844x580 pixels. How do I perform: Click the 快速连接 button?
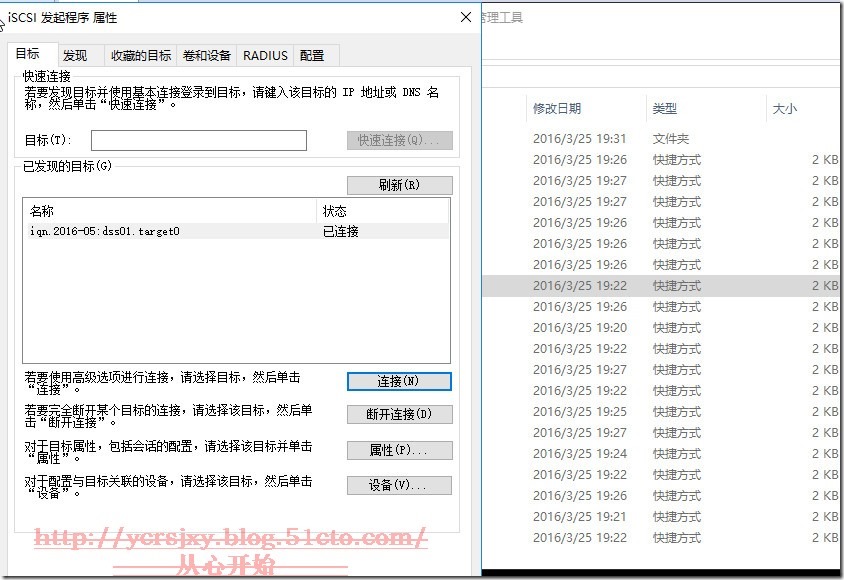(x=399, y=140)
